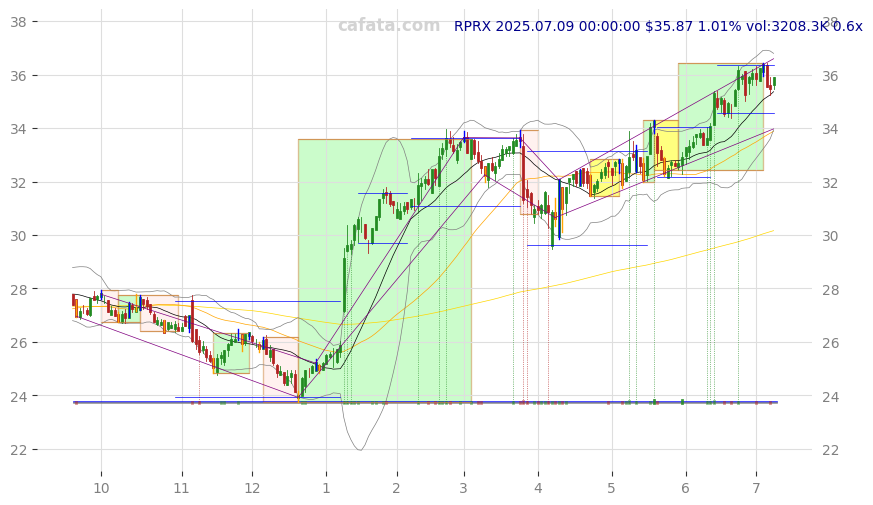873x505 pixels.
Task: Pick month 12 on the time axis
Action: (252, 488)
